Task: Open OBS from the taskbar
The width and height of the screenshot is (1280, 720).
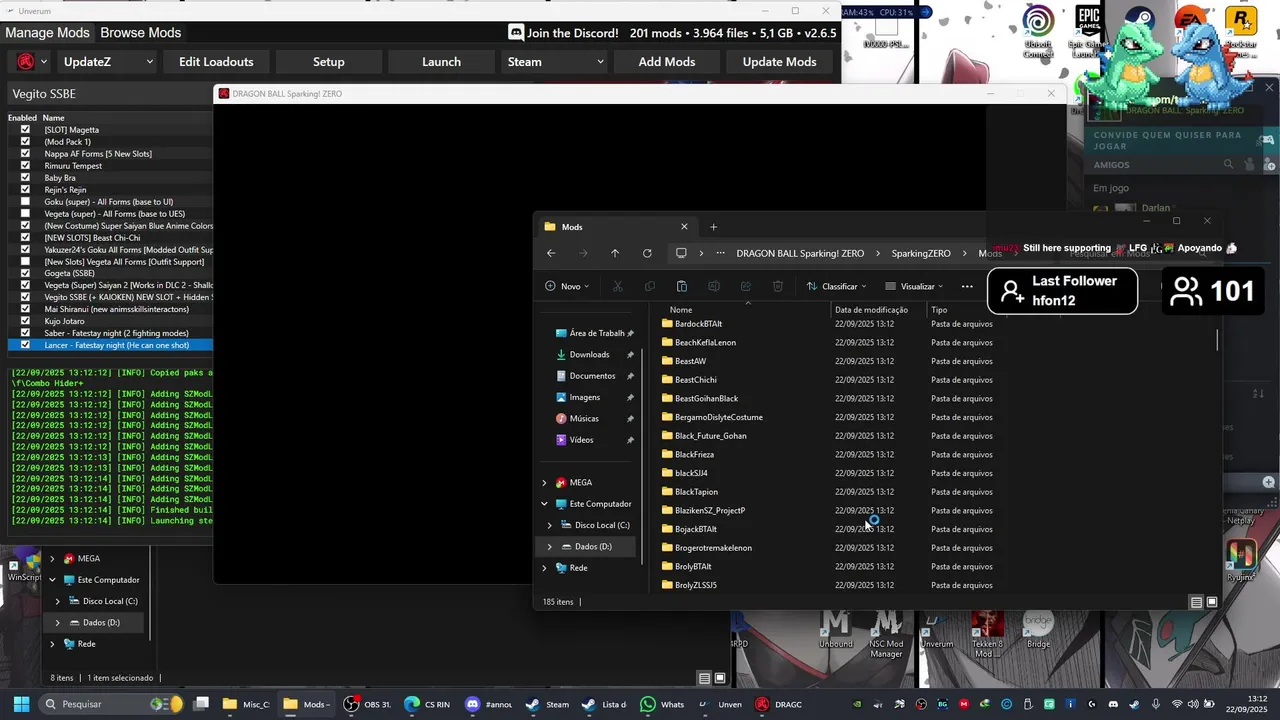Action: click(367, 704)
